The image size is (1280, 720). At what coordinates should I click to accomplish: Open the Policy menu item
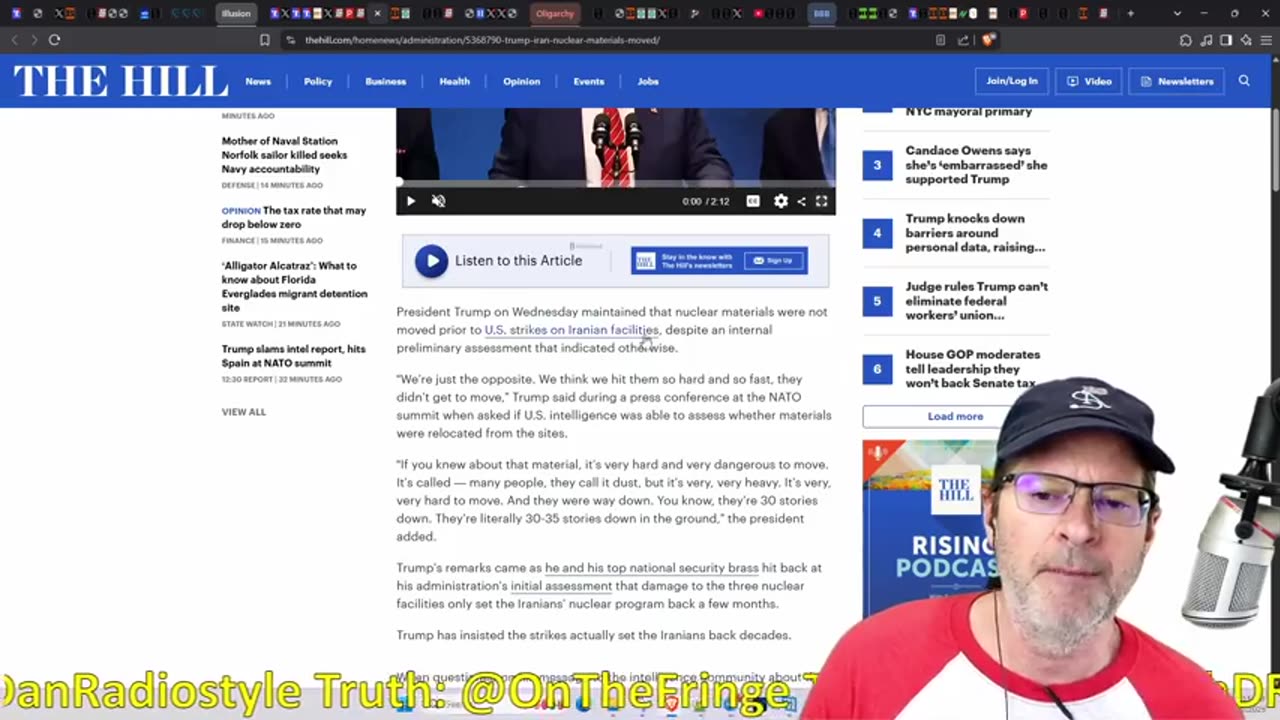click(318, 81)
